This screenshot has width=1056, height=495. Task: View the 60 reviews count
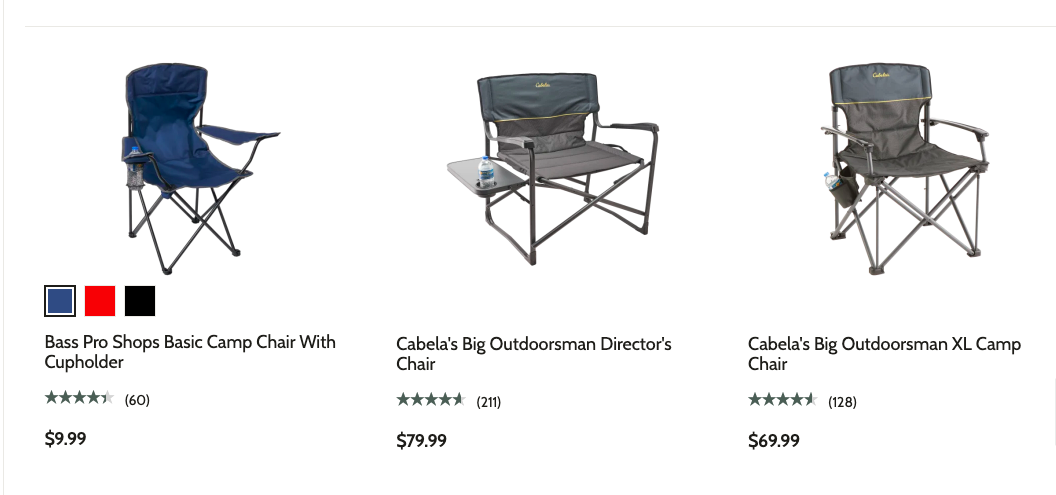coord(137,400)
